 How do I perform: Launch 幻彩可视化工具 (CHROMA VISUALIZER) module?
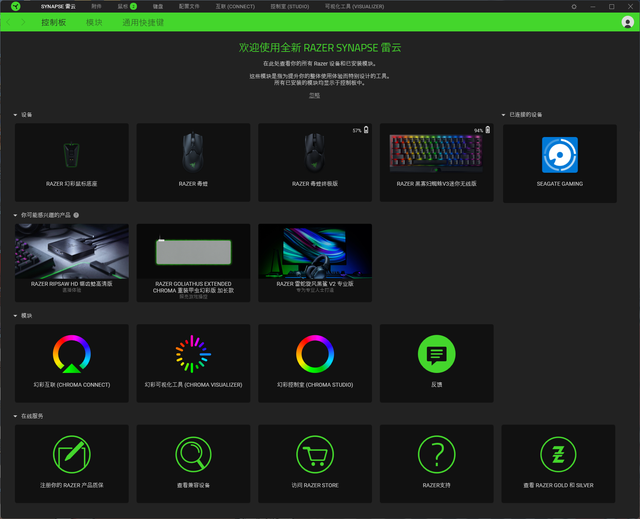click(x=193, y=363)
